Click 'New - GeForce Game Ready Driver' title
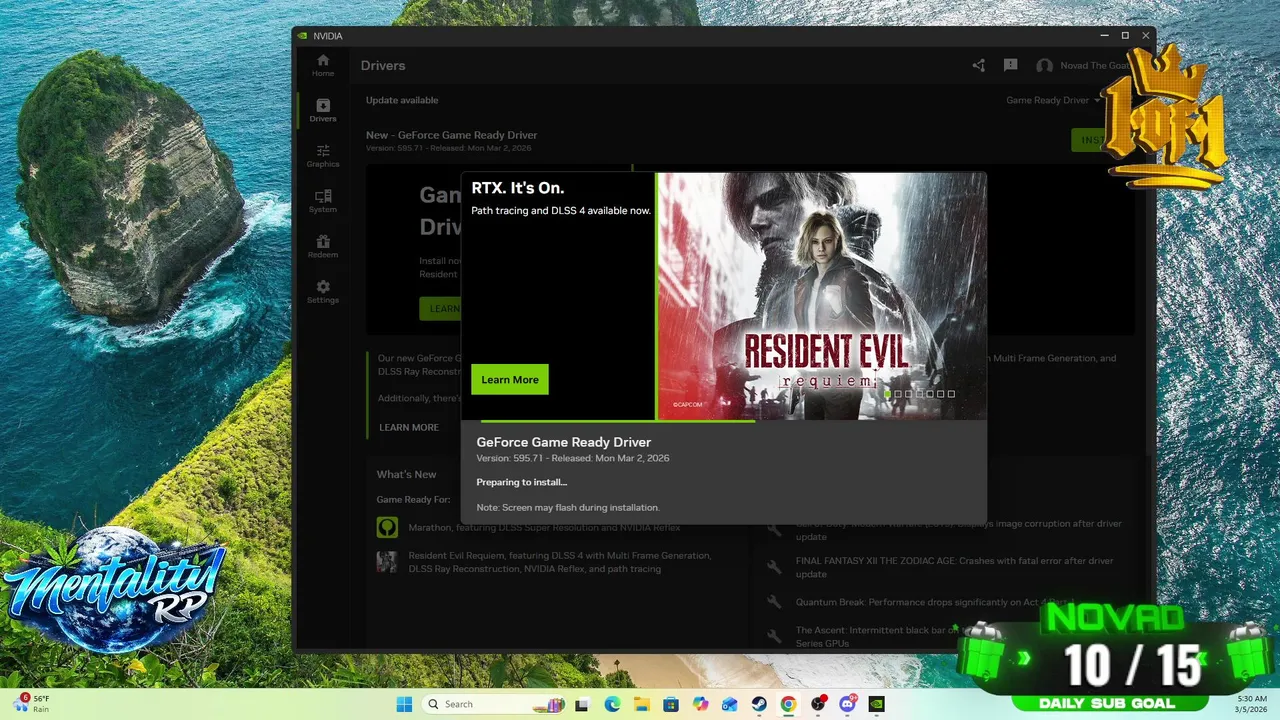The height and width of the screenshot is (720, 1280). tap(451, 135)
